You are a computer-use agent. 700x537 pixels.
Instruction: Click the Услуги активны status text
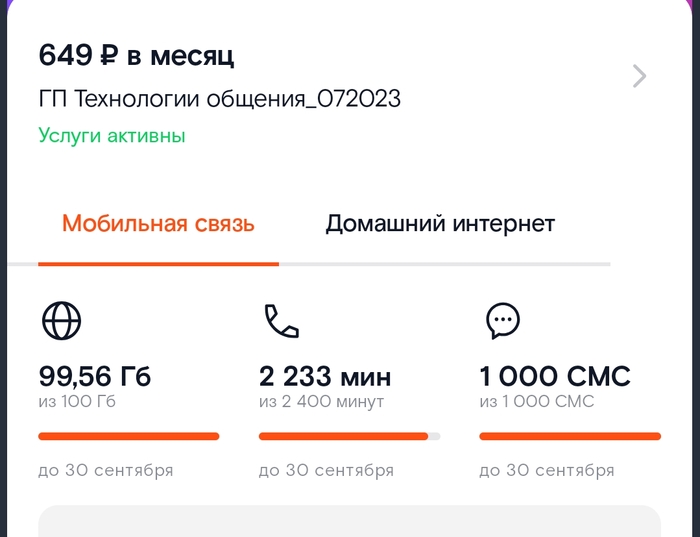(112, 135)
